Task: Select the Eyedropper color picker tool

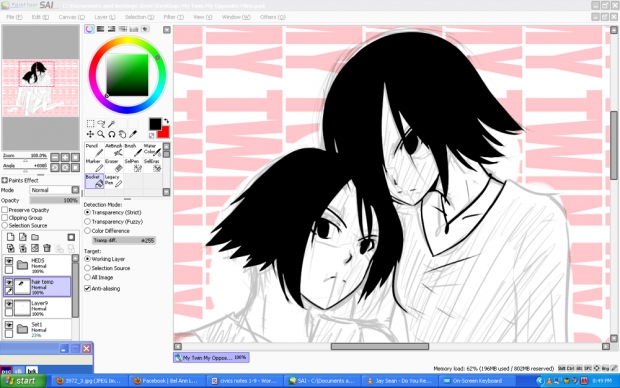Action: click(x=133, y=134)
